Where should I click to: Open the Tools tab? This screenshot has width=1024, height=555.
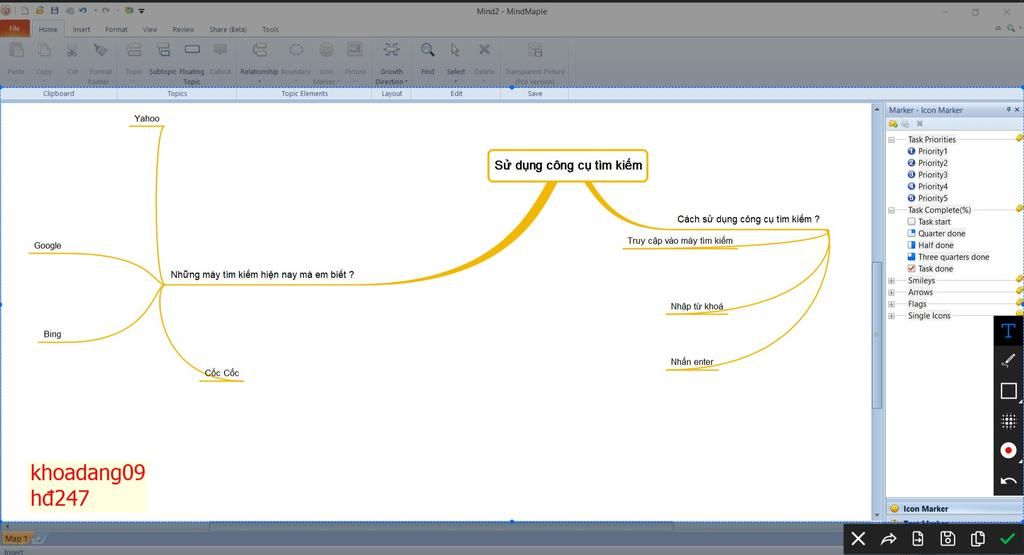click(270, 29)
